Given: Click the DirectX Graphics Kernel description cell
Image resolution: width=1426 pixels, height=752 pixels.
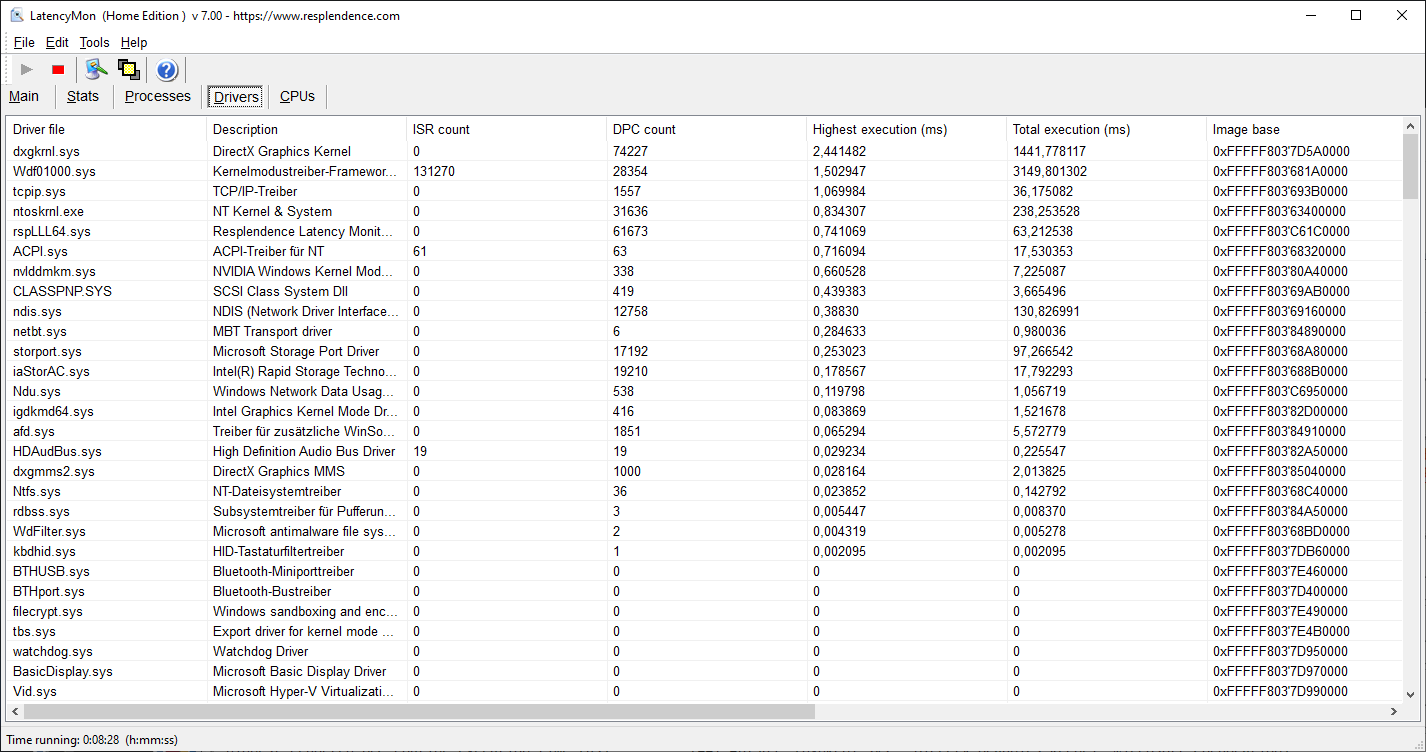Looking at the screenshot, I should coord(282,151).
